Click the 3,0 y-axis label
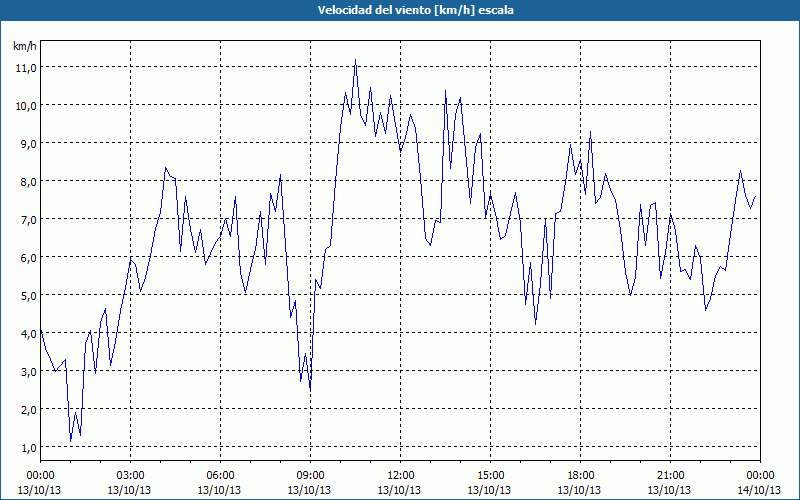The image size is (800, 500). [28, 371]
